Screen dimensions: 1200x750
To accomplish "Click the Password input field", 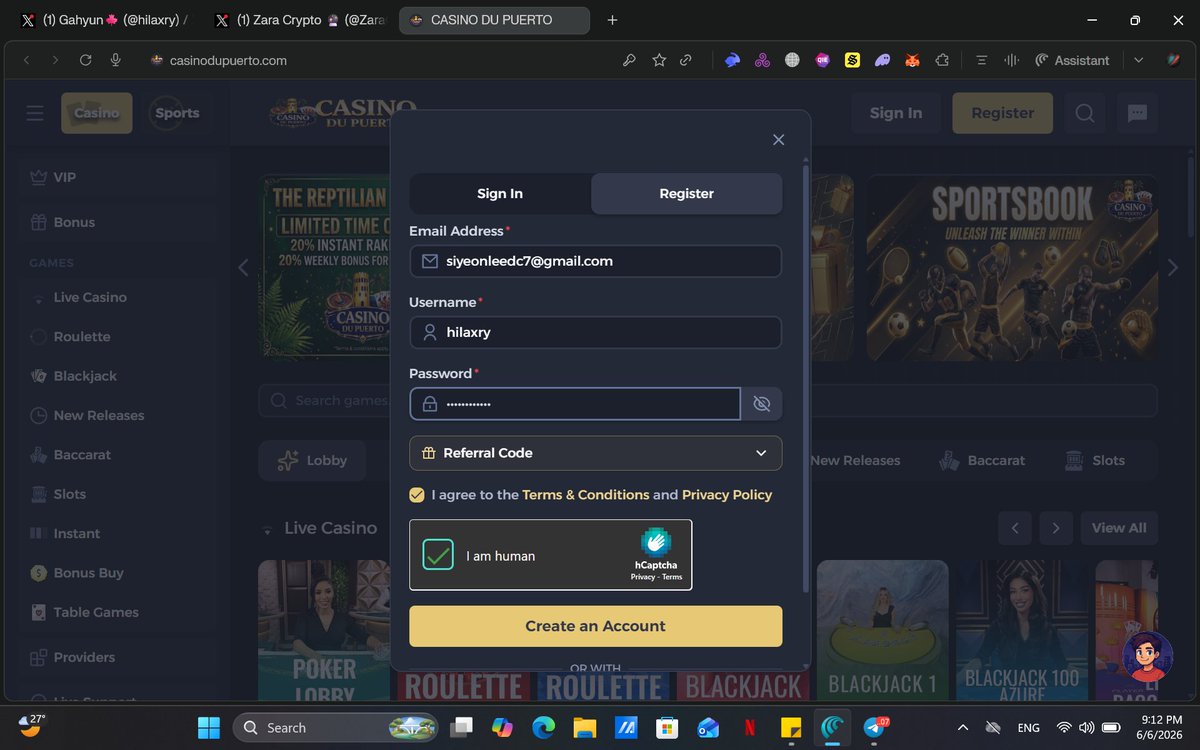I will tap(575, 404).
